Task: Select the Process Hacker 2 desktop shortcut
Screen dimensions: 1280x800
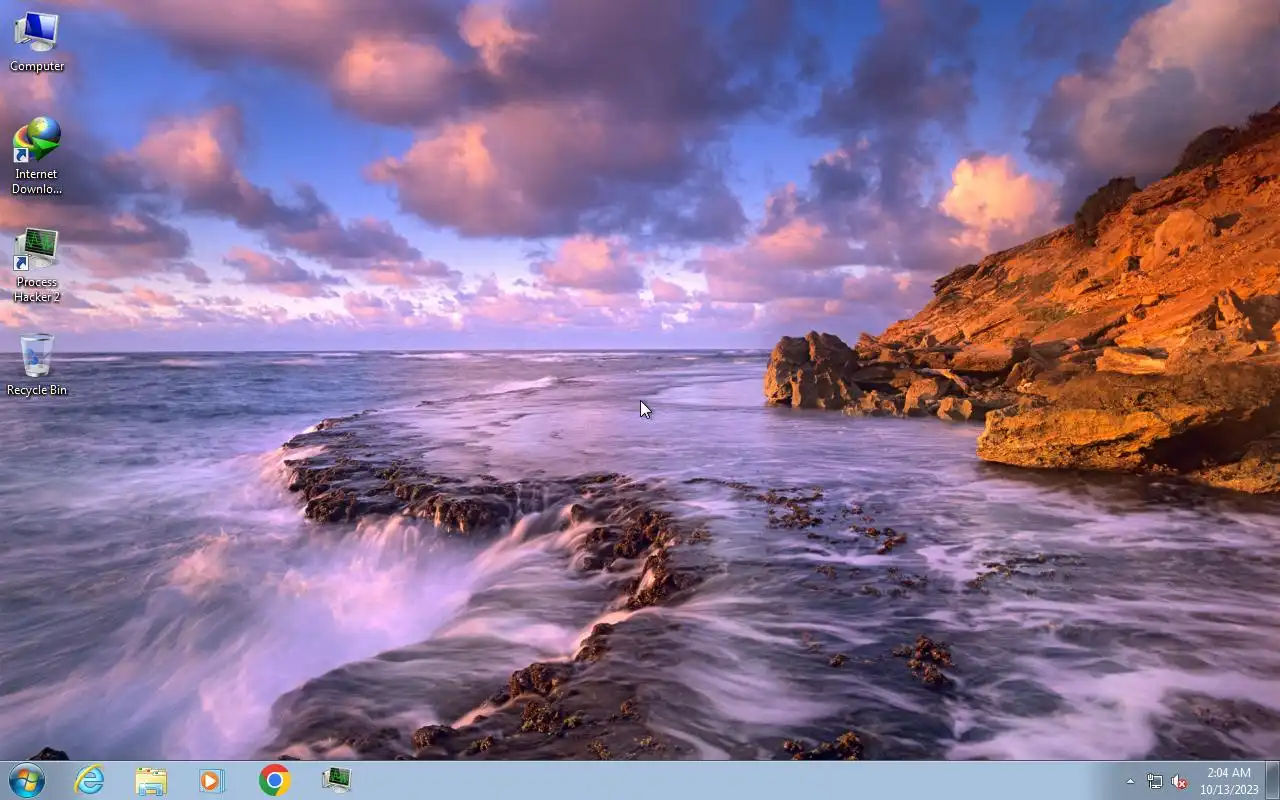Action: pos(37,265)
